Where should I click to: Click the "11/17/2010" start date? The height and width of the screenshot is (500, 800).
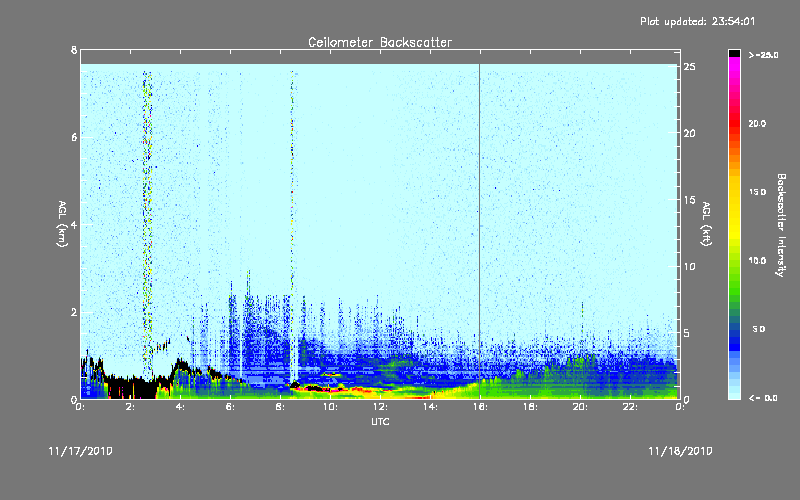point(81,452)
